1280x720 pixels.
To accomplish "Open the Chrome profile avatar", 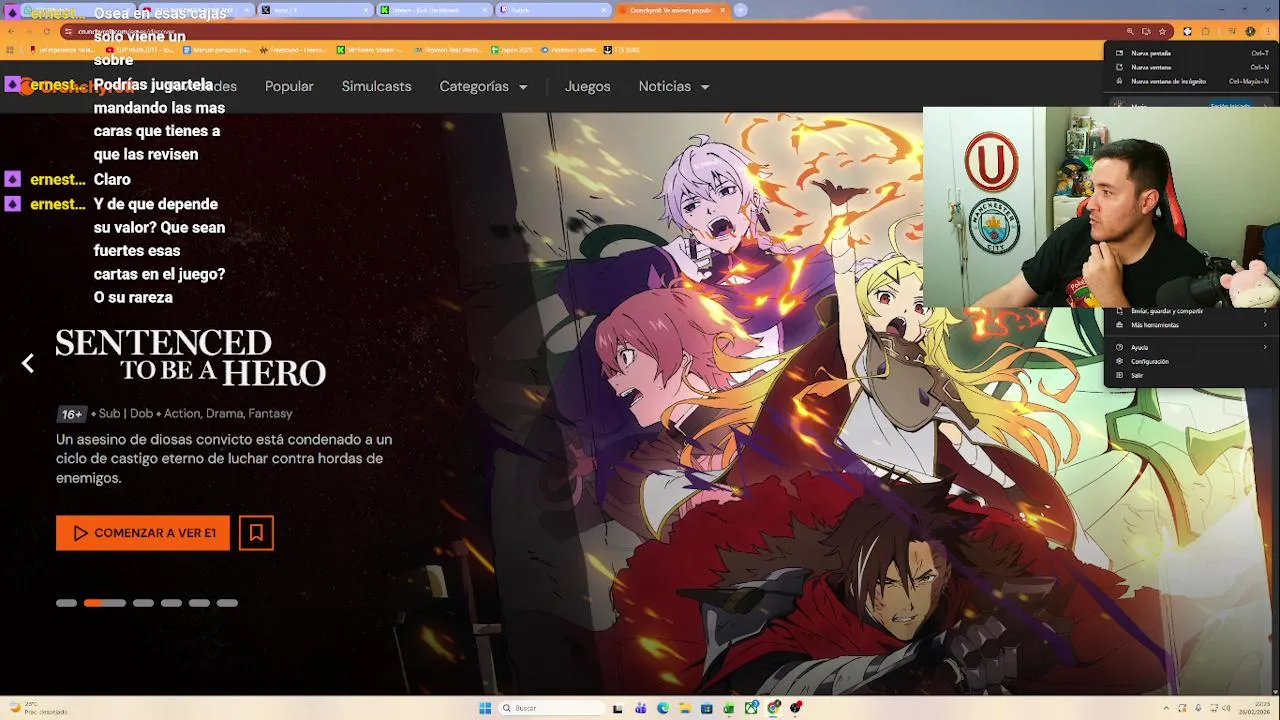I will point(1250,31).
